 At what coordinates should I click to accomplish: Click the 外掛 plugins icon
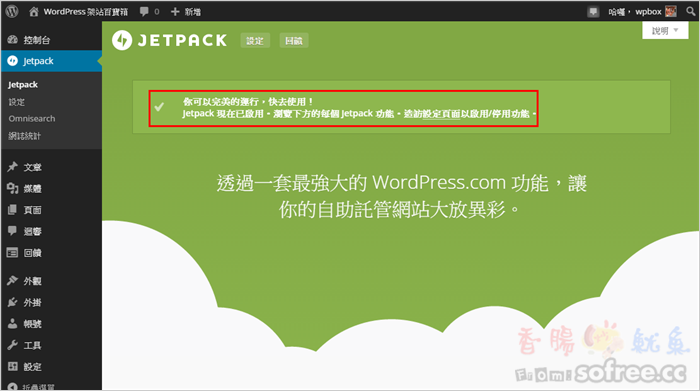[x=12, y=302]
